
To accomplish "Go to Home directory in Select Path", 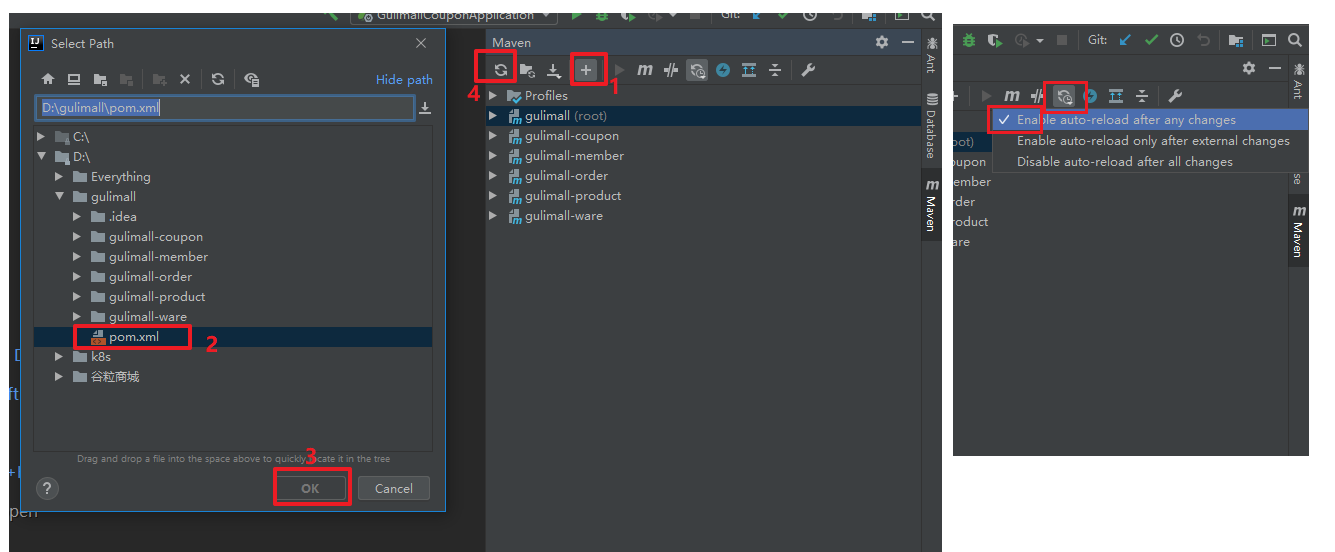I will 48,79.
